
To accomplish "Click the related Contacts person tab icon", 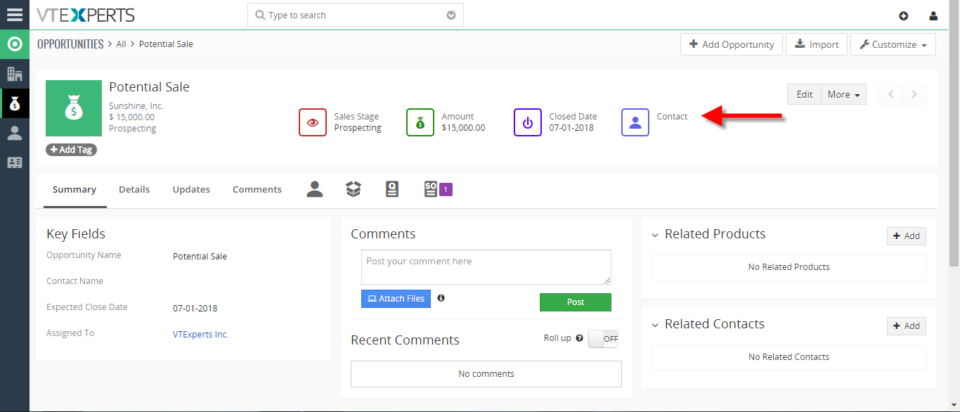I will pos(315,189).
